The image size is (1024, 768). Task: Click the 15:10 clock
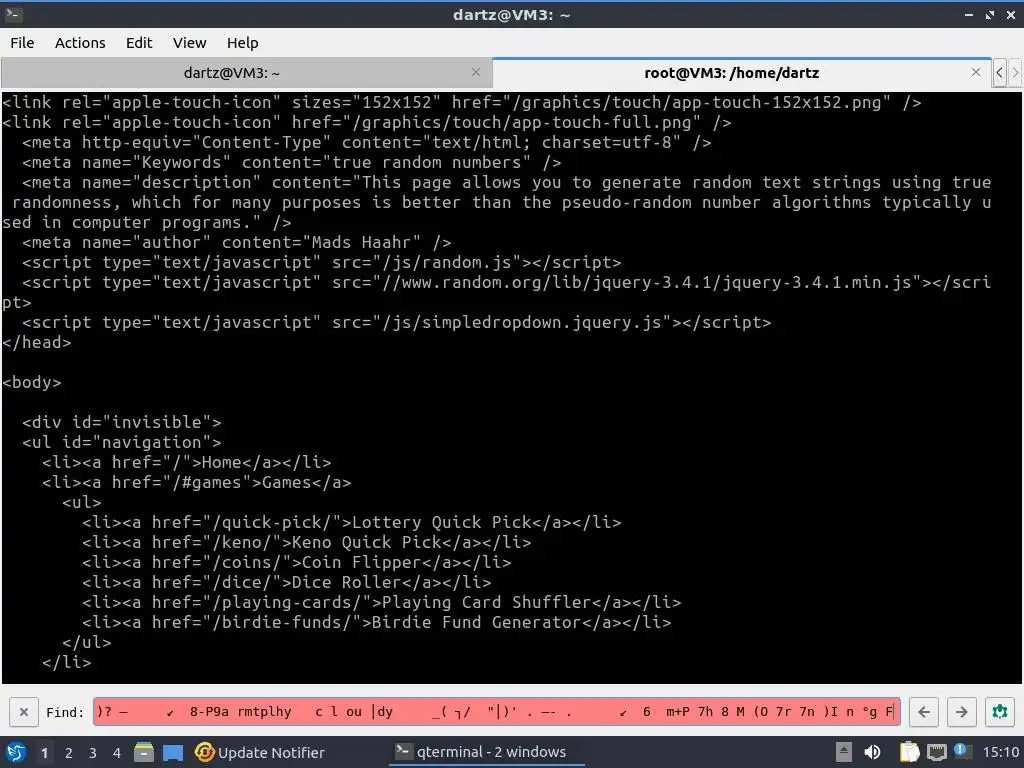click(1000, 752)
